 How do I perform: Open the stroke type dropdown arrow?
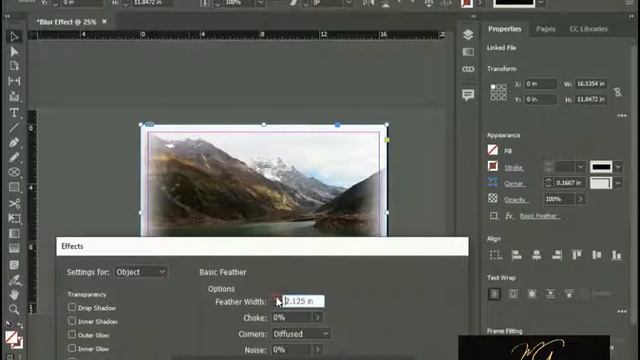(x=618, y=167)
